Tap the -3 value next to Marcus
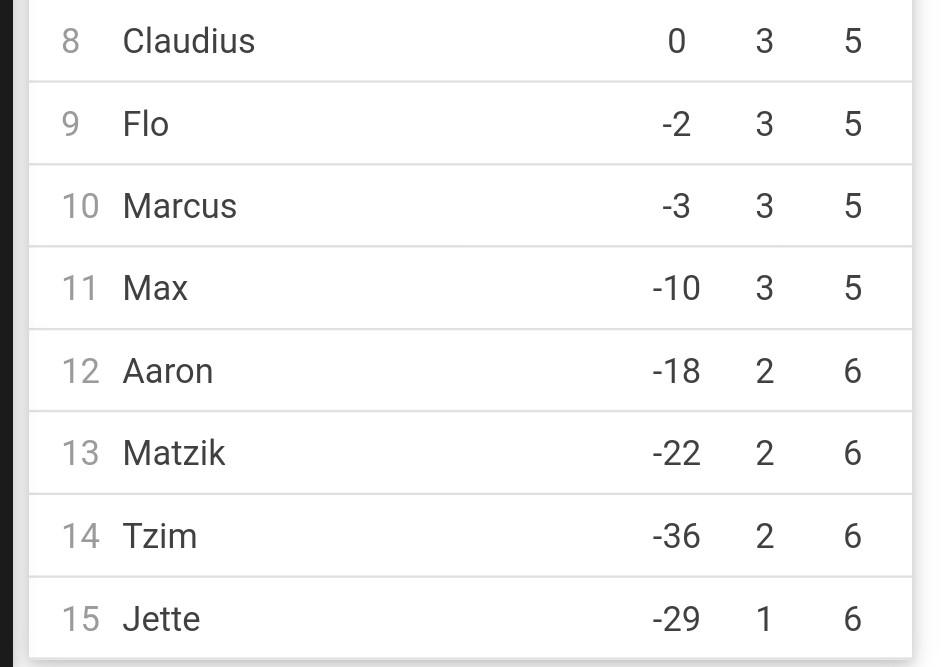944x667 pixels. point(676,206)
